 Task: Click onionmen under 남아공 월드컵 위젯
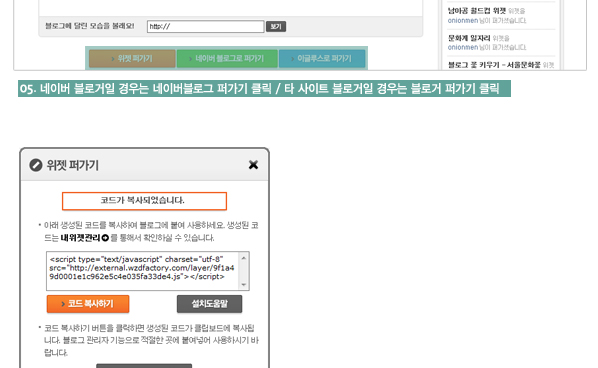[463, 21]
